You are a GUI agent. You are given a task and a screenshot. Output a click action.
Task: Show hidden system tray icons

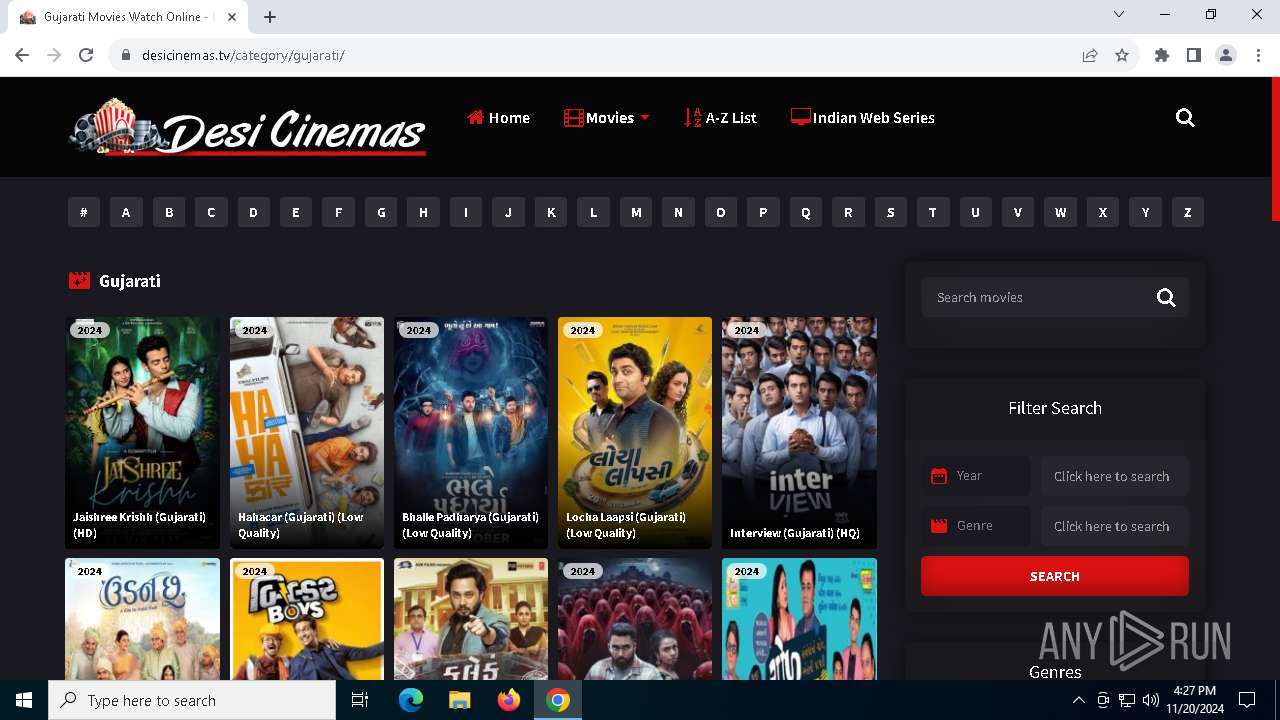(1078, 700)
